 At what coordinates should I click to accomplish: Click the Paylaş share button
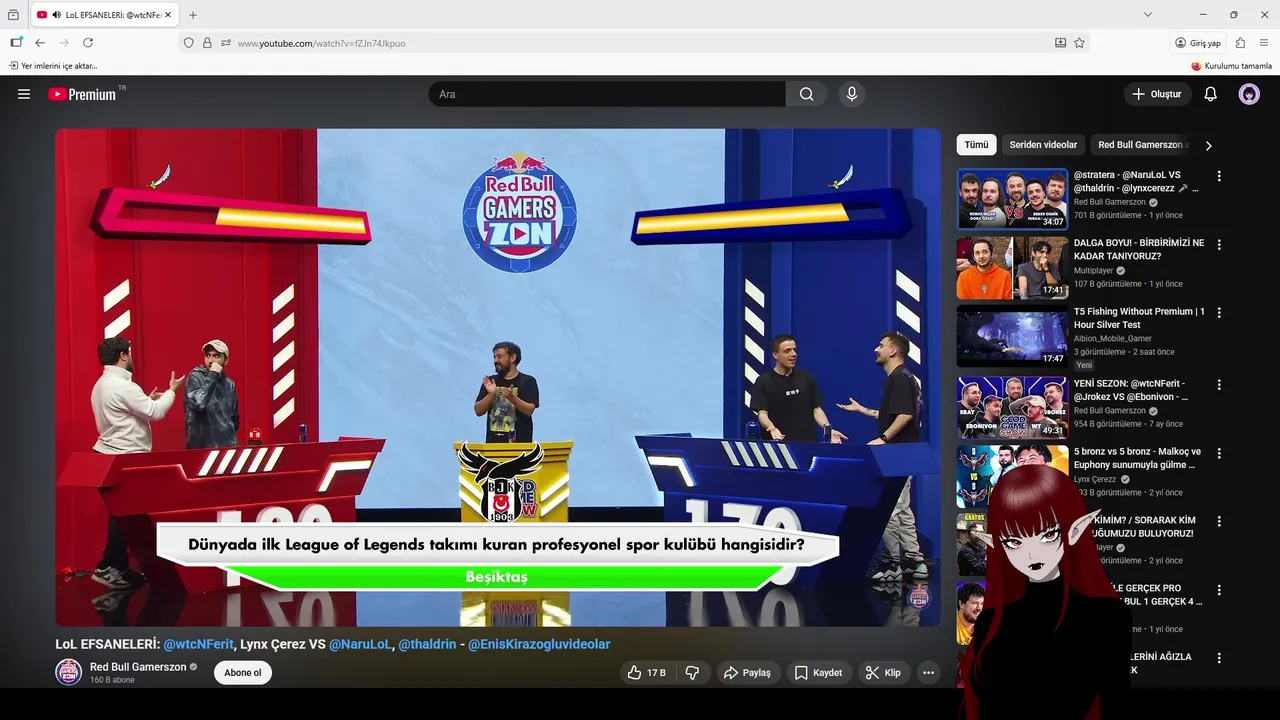pos(747,673)
